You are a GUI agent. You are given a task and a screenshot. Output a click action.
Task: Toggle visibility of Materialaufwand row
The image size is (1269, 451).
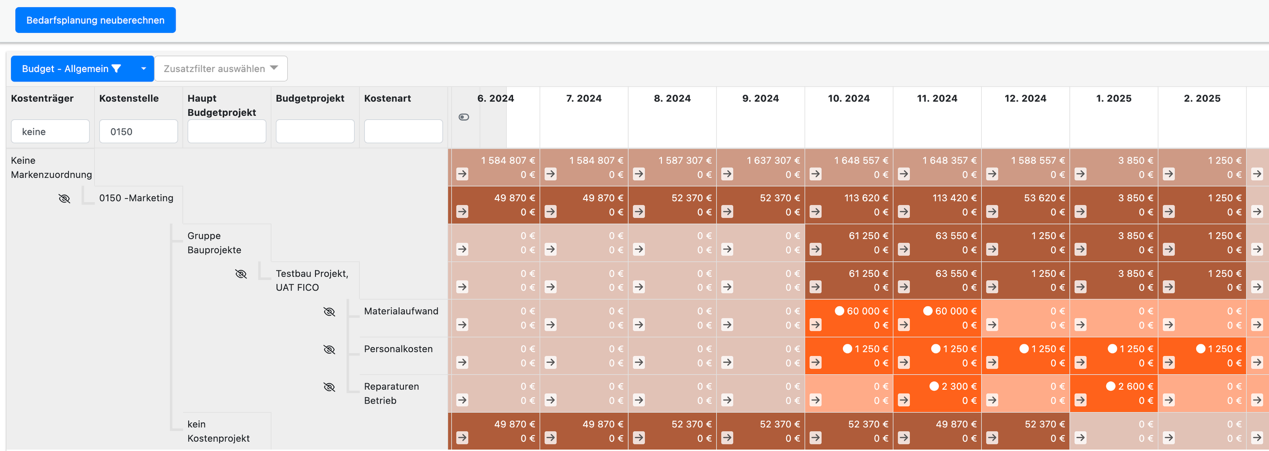point(329,312)
